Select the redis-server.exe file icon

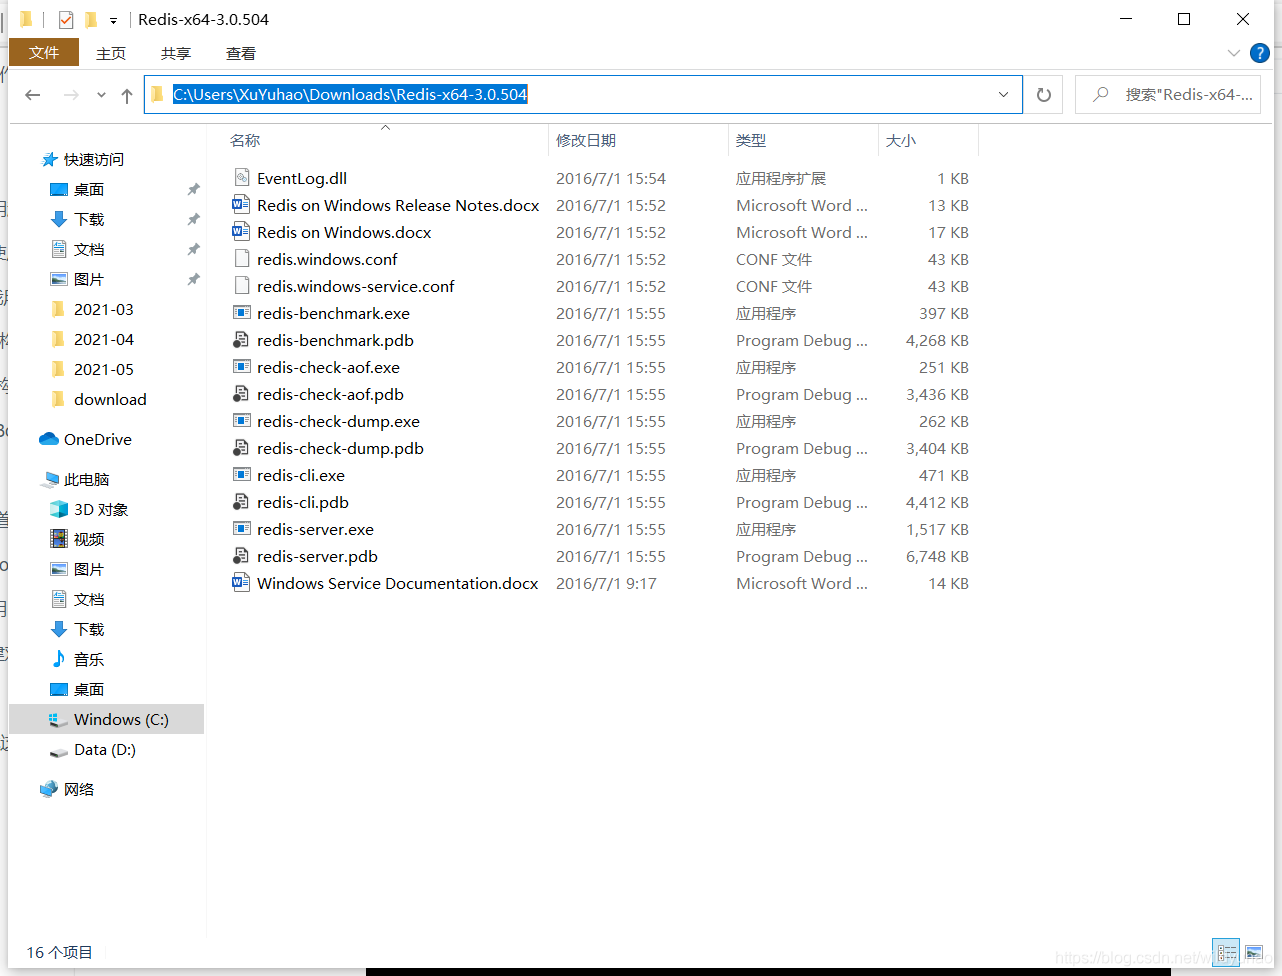tap(241, 529)
